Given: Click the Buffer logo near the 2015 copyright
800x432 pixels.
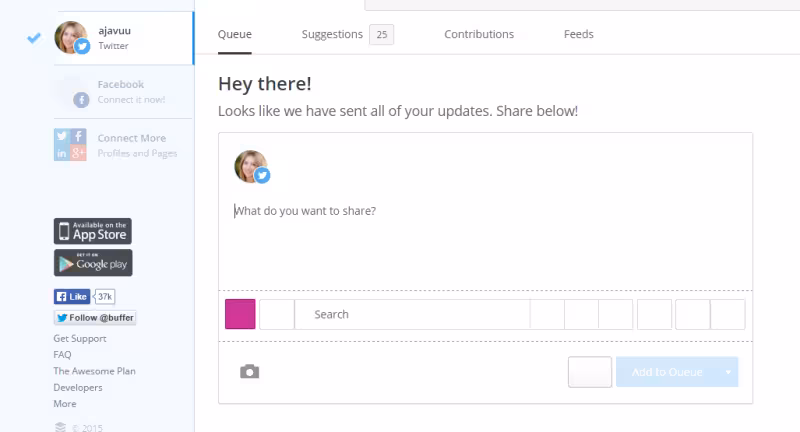Looking at the screenshot, I should point(60,427).
